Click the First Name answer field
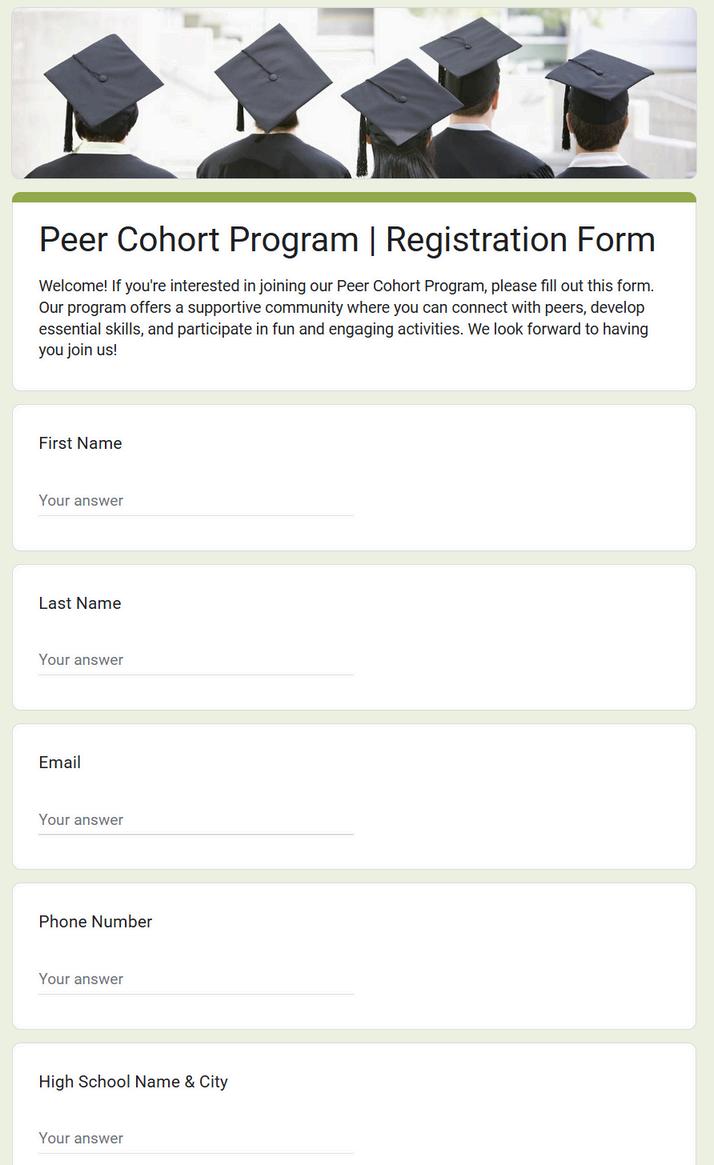714x1165 pixels. point(195,500)
